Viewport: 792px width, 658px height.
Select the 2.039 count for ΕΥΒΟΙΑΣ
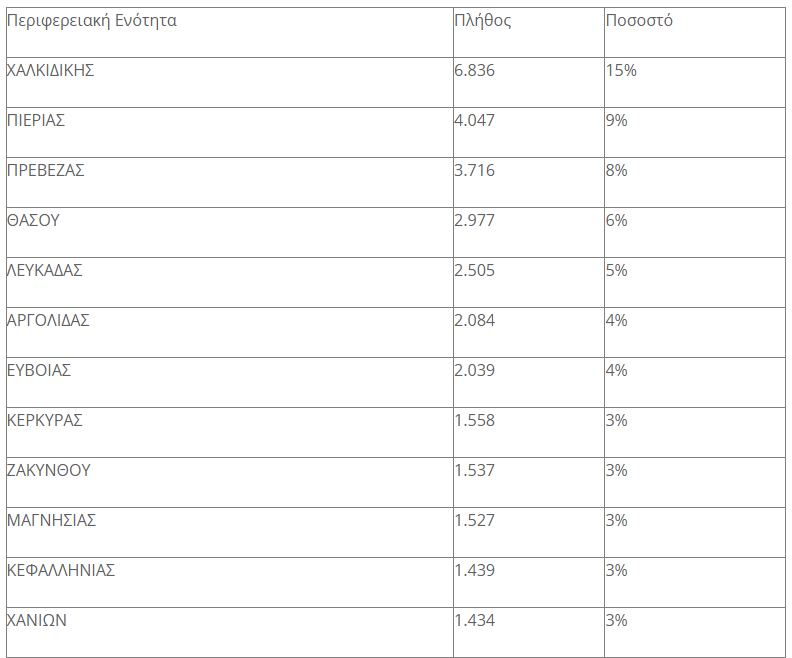pos(475,371)
